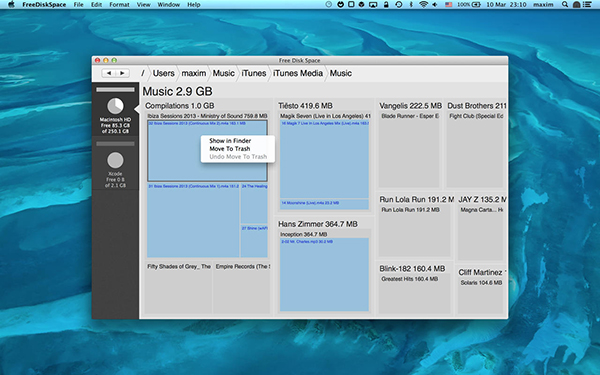This screenshot has height=375, width=600.
Task: Click the battery status icon
Action: 476,5
